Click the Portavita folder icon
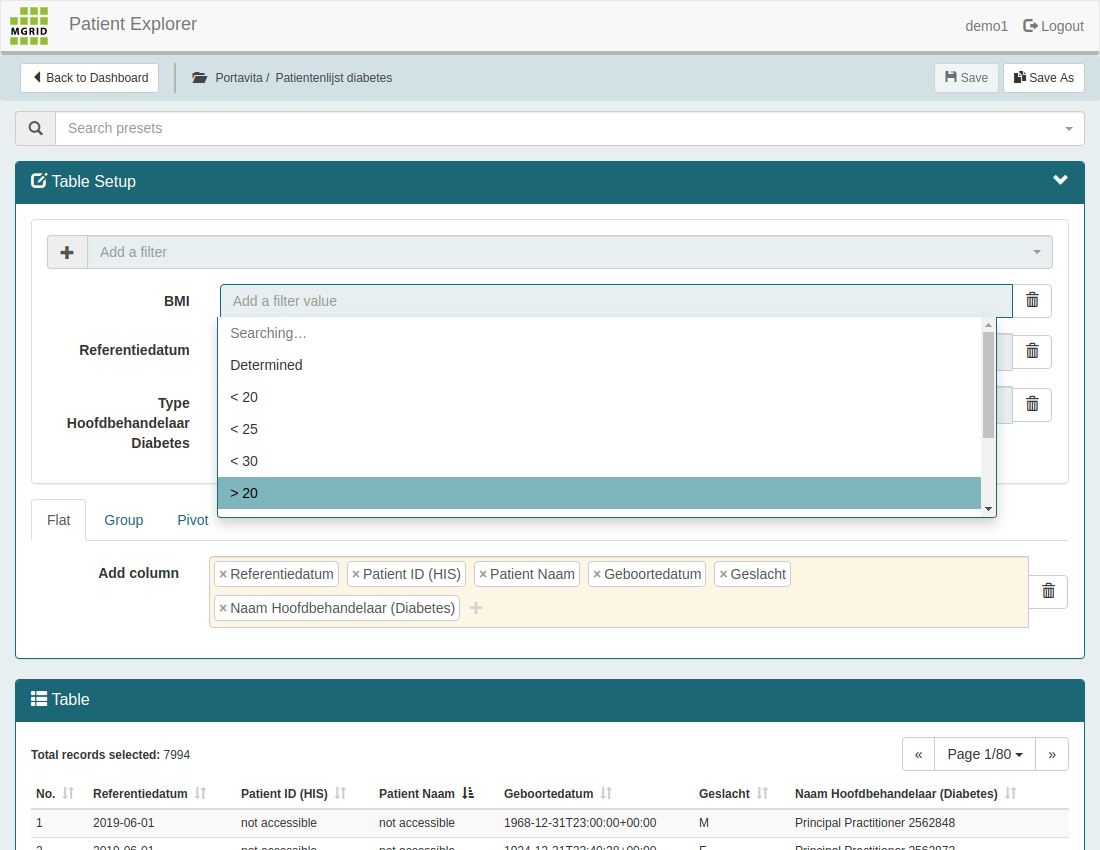 tap(199, 78)
